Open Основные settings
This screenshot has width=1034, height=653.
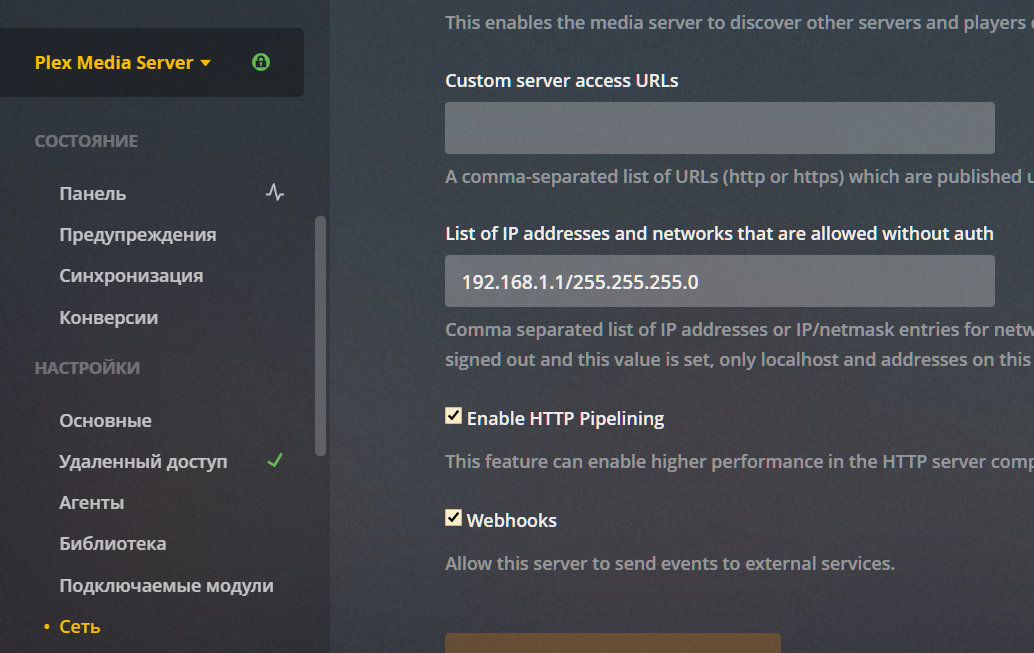point(106,421)
